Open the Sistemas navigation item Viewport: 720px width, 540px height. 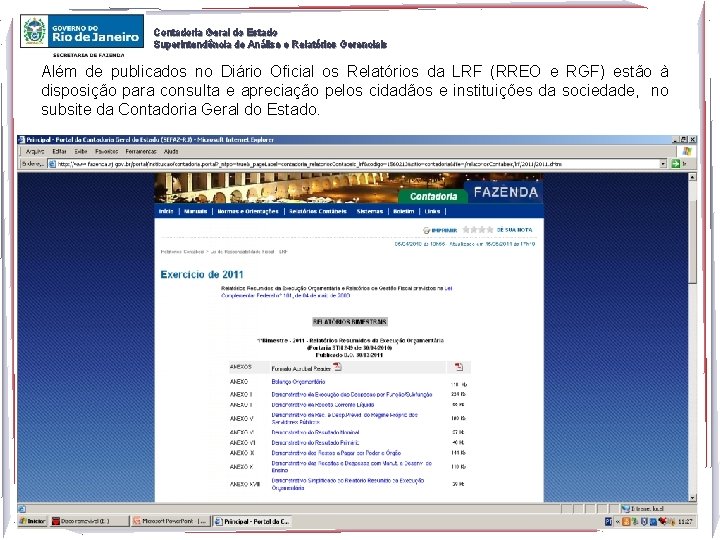pos(370,212)
